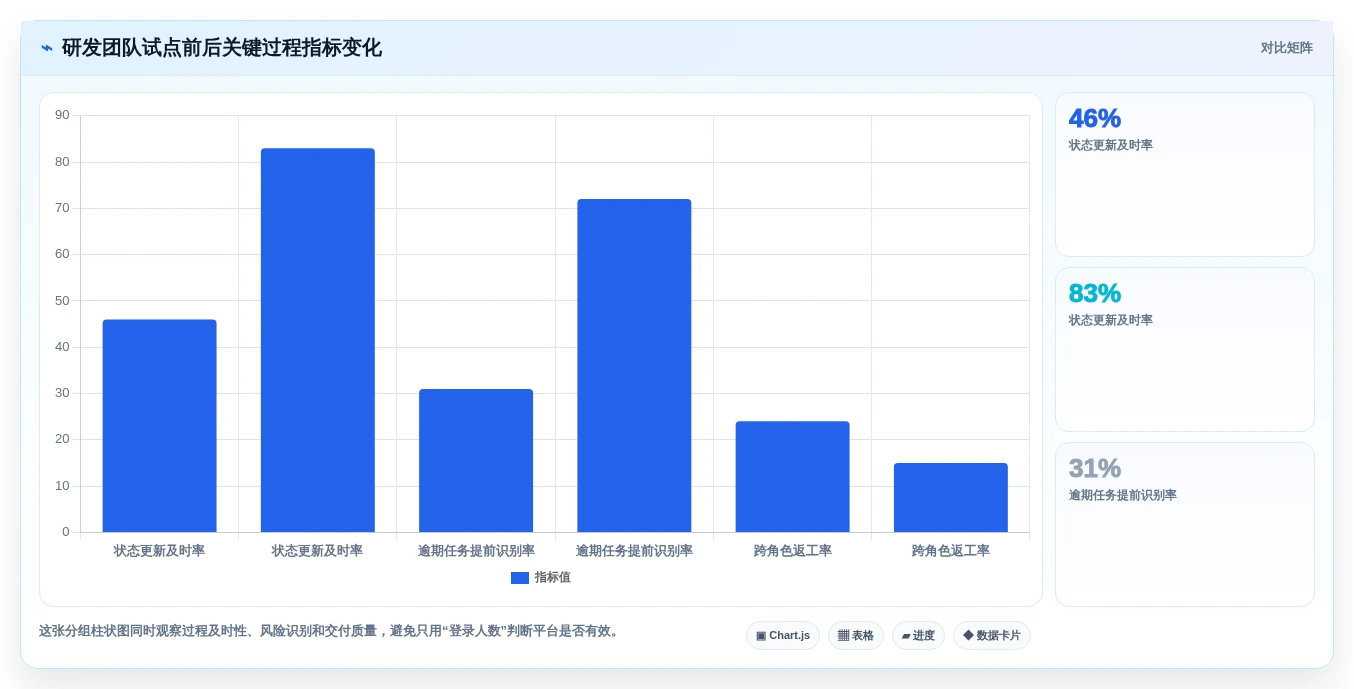The width and height of the screenshot is (1354, 689).
Task: Click the 数据卡片 pill tag
Action: click(992, 636)
